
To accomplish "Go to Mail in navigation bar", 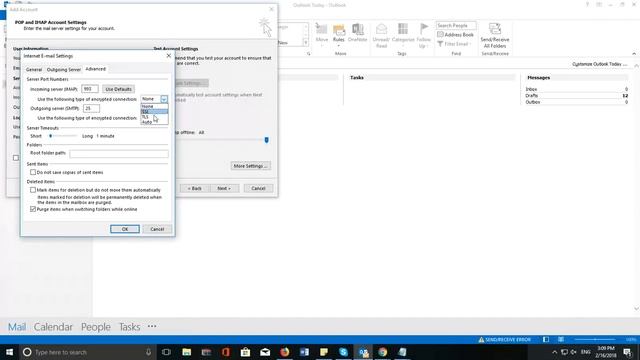I will click(x=17, y=327).
